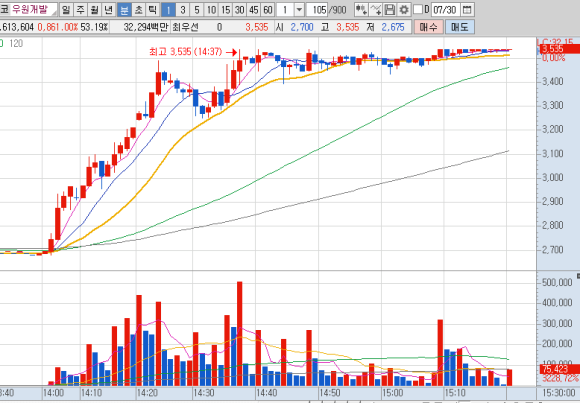
Task: Open chart settings gear icon
Action: click(404, 10)
